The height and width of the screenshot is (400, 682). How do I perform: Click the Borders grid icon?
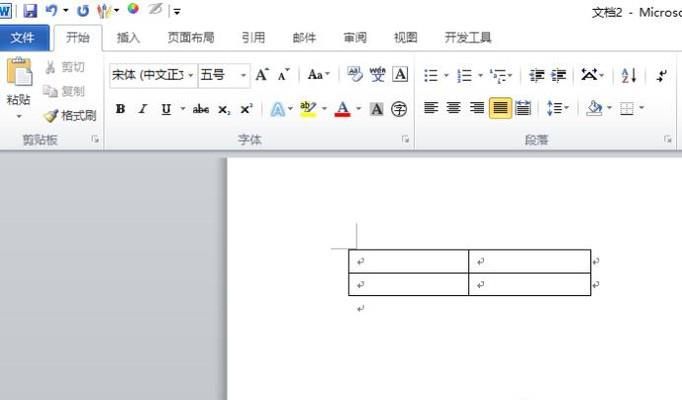(626, 108)
